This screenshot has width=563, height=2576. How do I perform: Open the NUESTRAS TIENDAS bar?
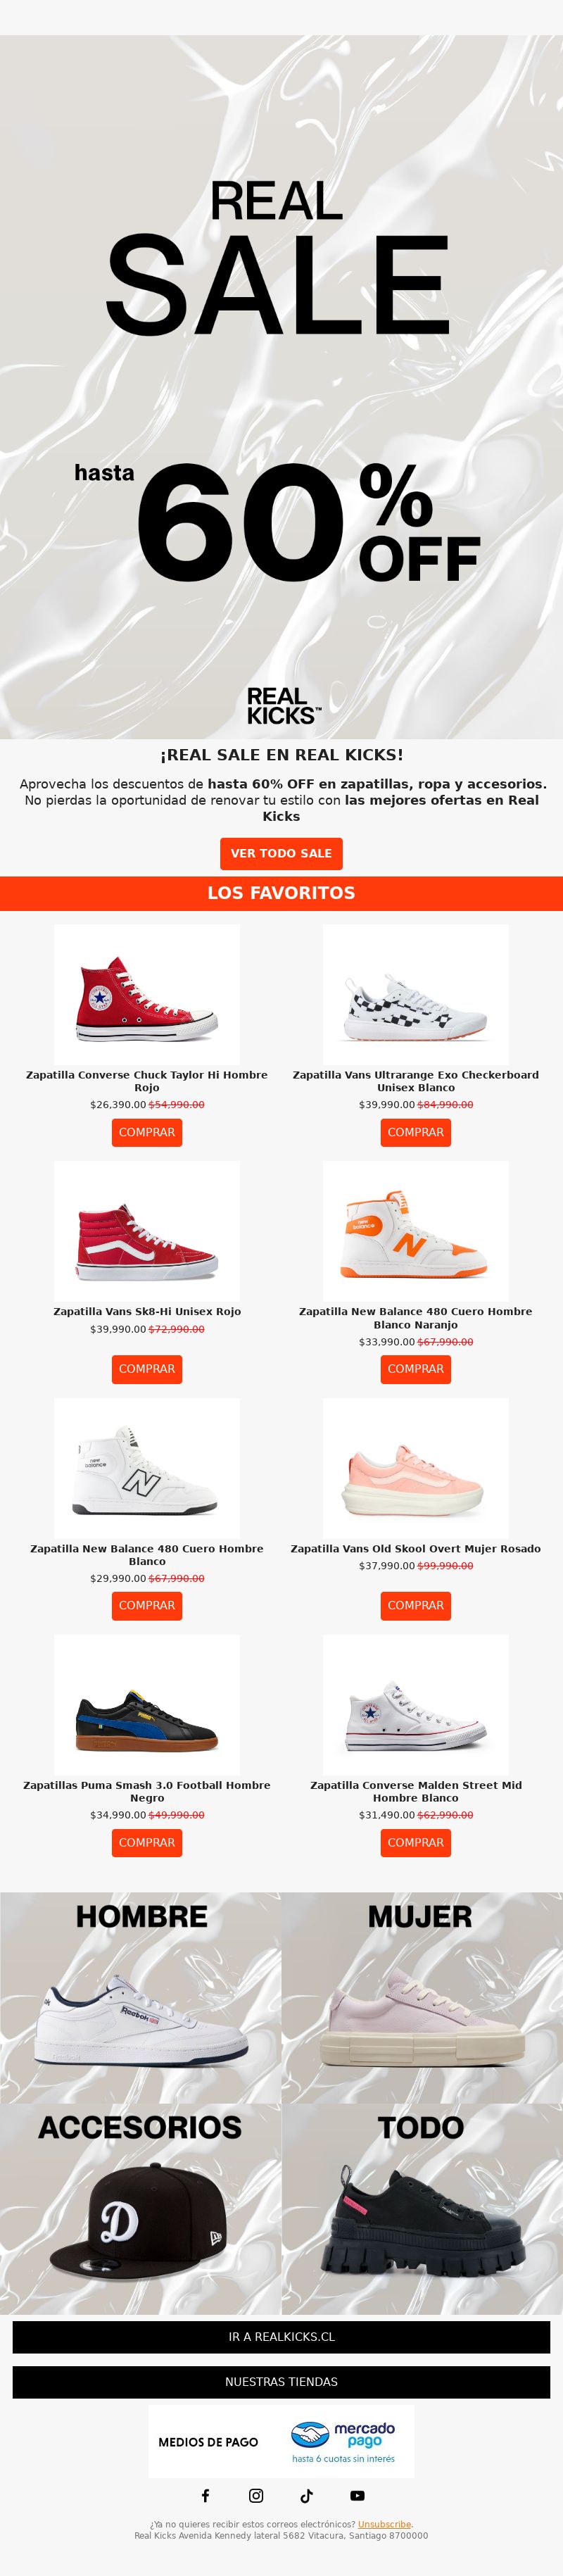click(x=281, y=2382)
